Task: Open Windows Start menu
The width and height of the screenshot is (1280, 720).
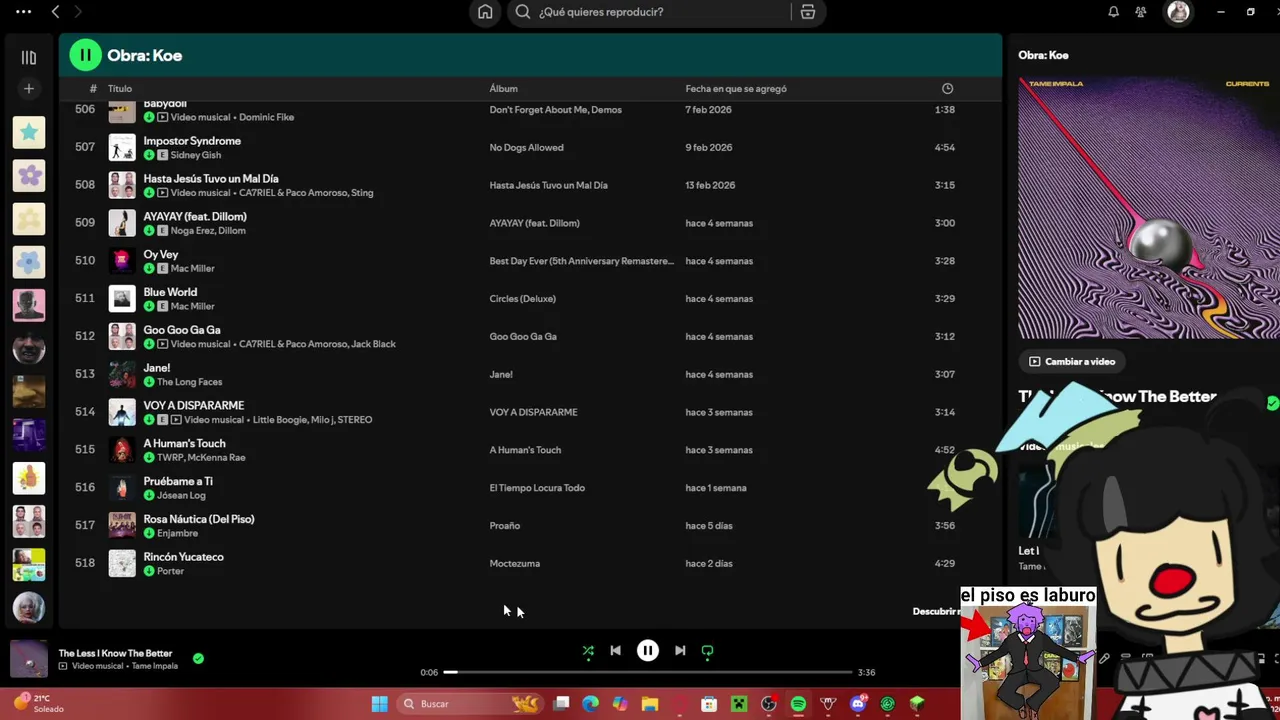Action: tap(379, 704)
